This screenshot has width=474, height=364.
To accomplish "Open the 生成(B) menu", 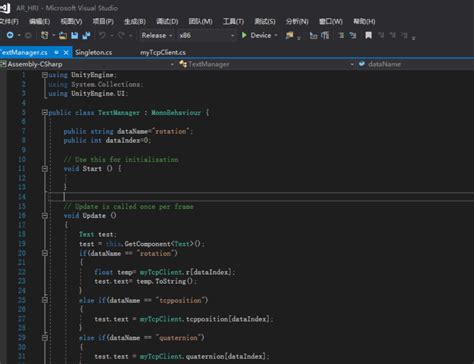I will pyautogui.click(x=135, y=22).
